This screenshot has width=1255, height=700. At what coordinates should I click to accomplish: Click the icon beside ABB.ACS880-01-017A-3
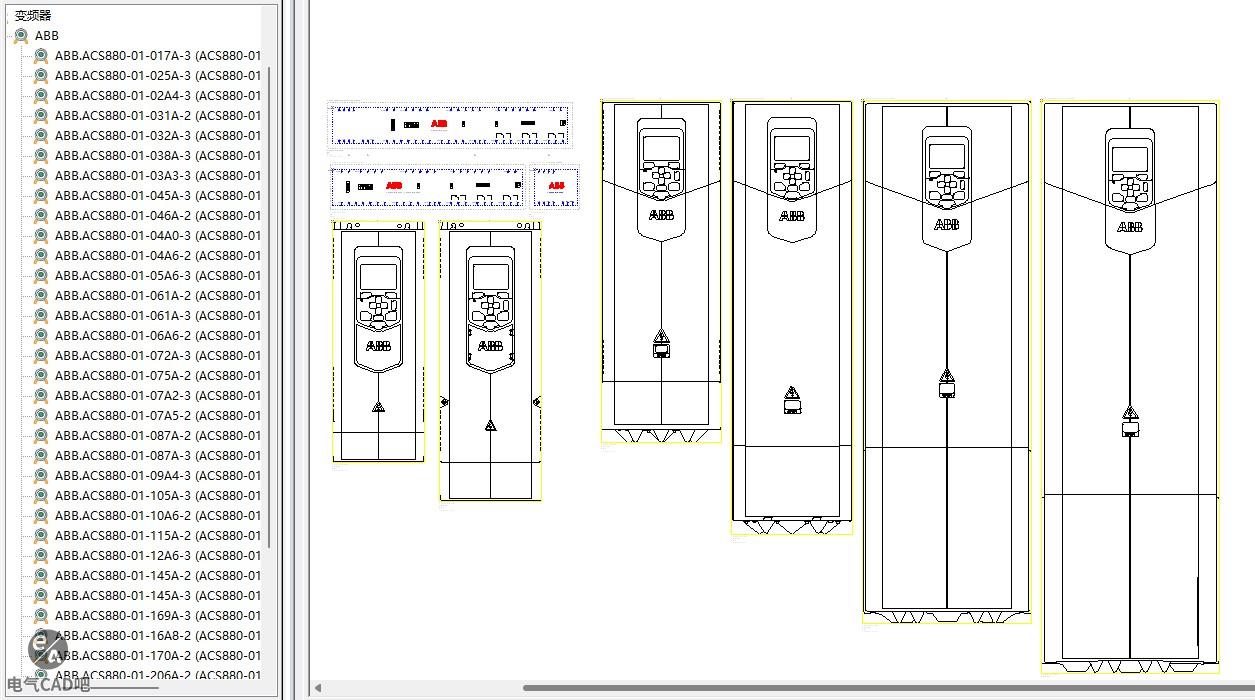pos(41,55)
